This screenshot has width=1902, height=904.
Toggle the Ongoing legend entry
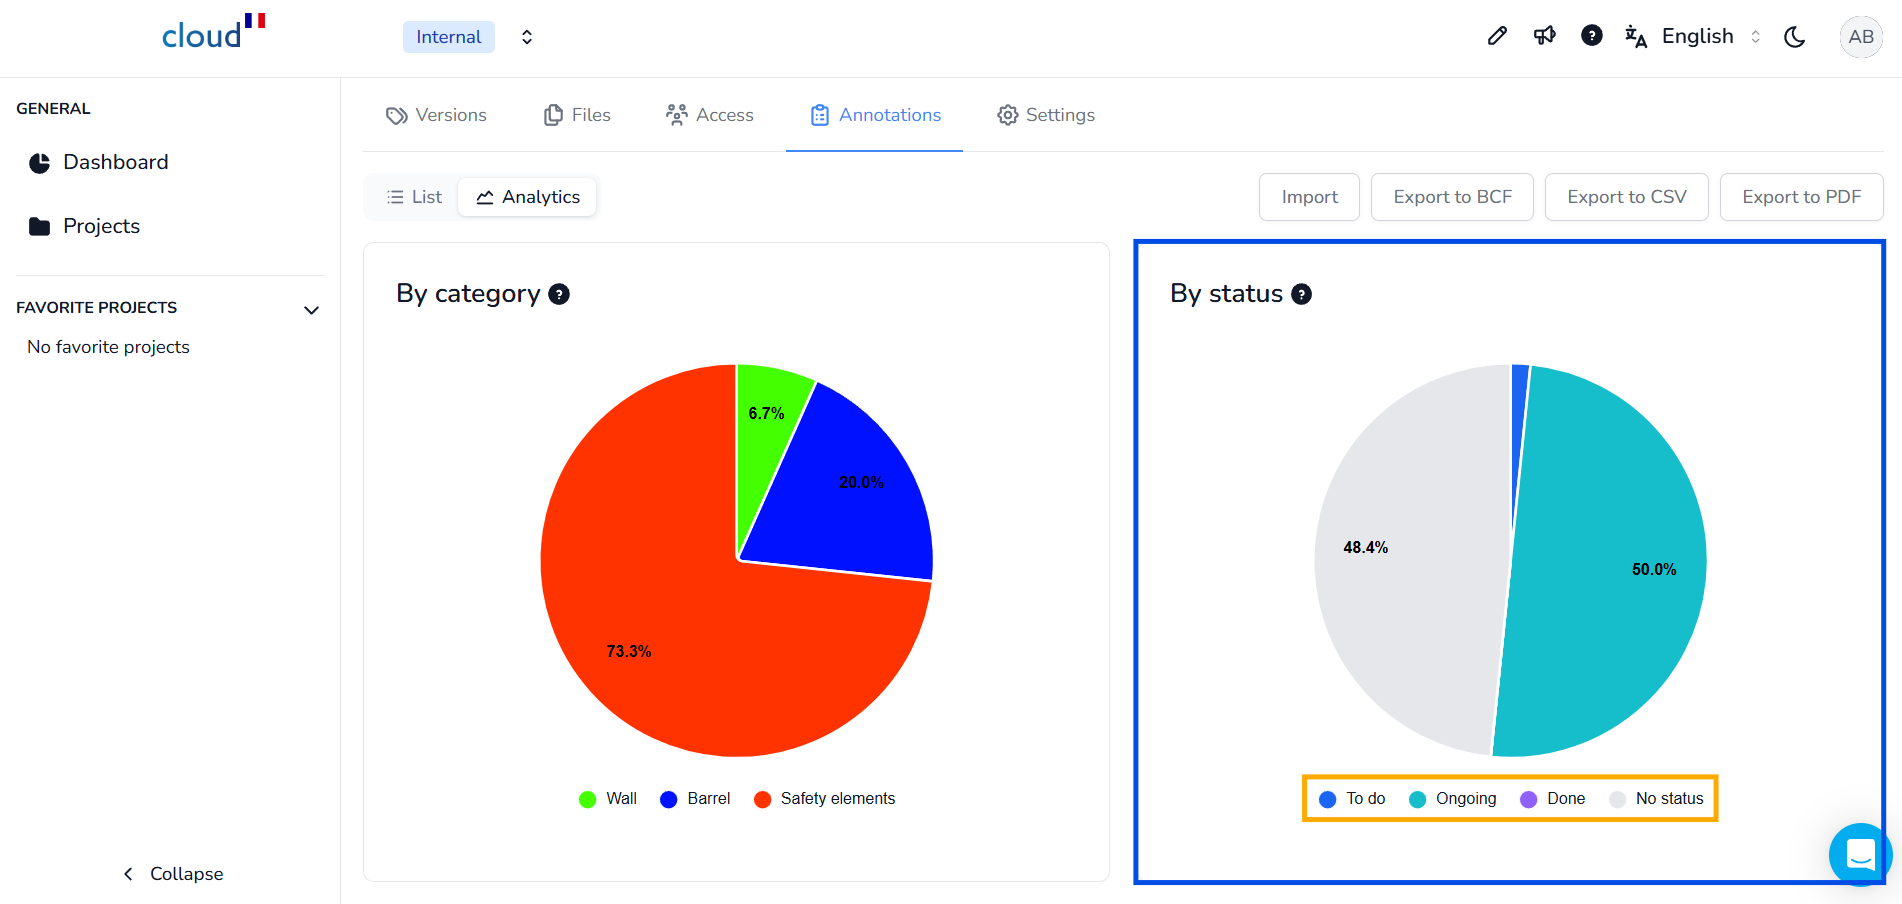pyautogui.click(x=1453, y=798)
